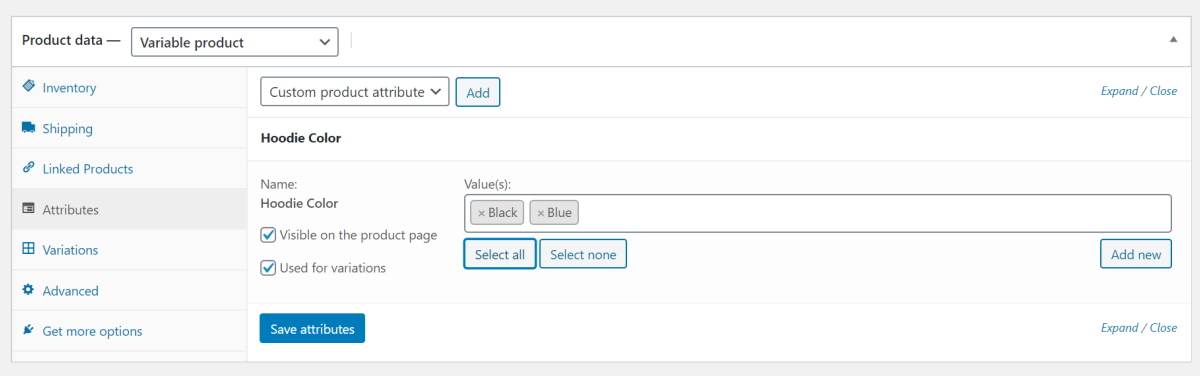1200x376 pixels.
Task: Open the Shipping tab
Action: pyautogui.click(x=129, y=128)
